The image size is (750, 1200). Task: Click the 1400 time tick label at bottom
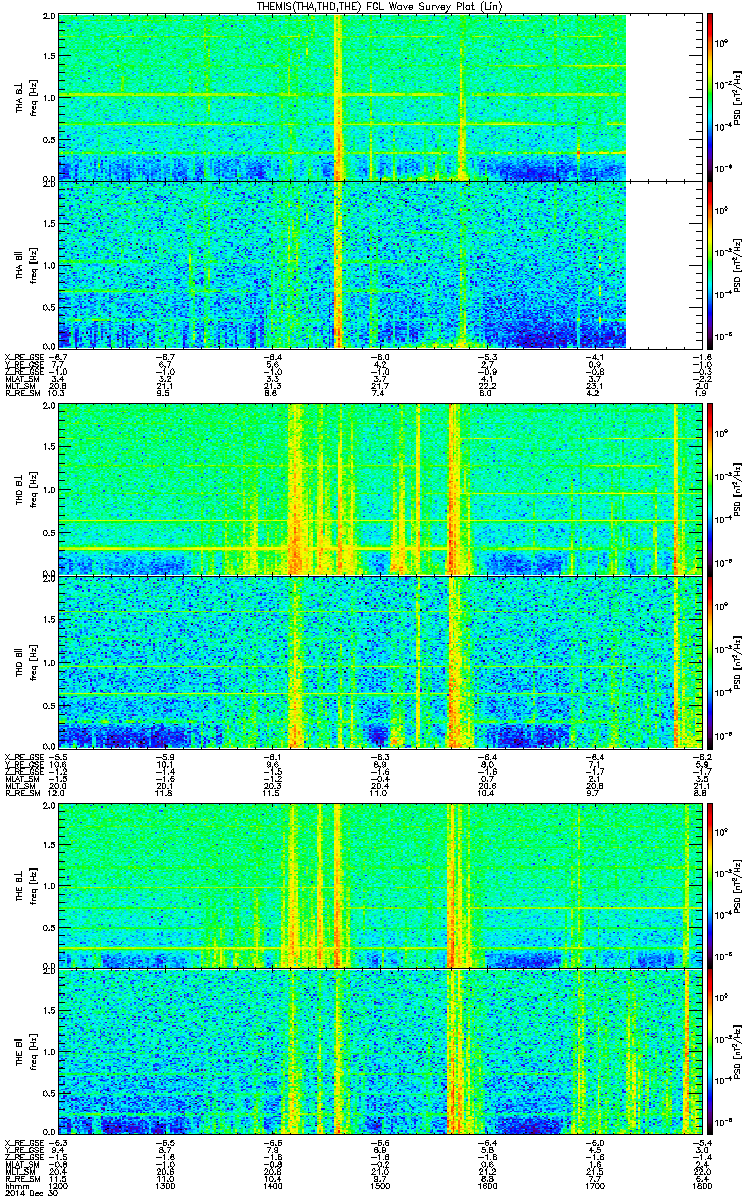coord(271,1185)
